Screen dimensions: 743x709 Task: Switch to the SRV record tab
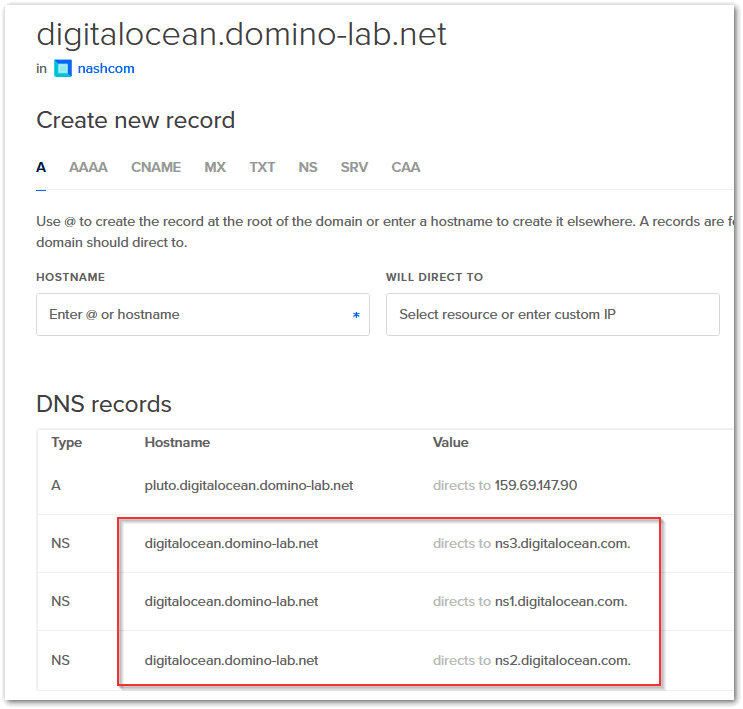pos(354,167)
